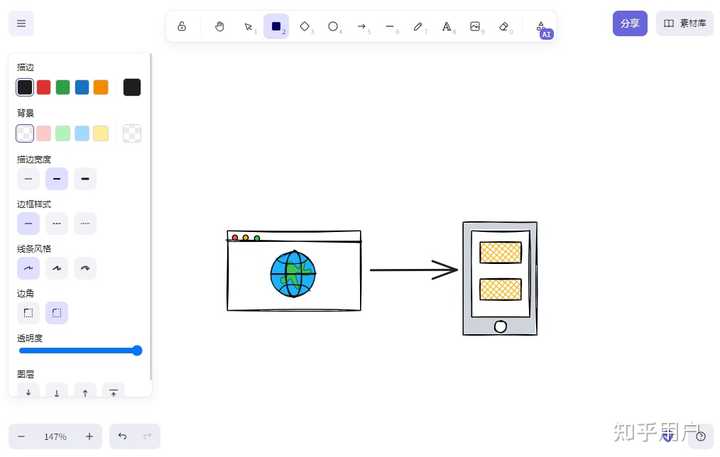Image resolution: width=720 pixels, height=457 pixels.
Task: Open the 素材库 library panel
Action: point(685,23)
